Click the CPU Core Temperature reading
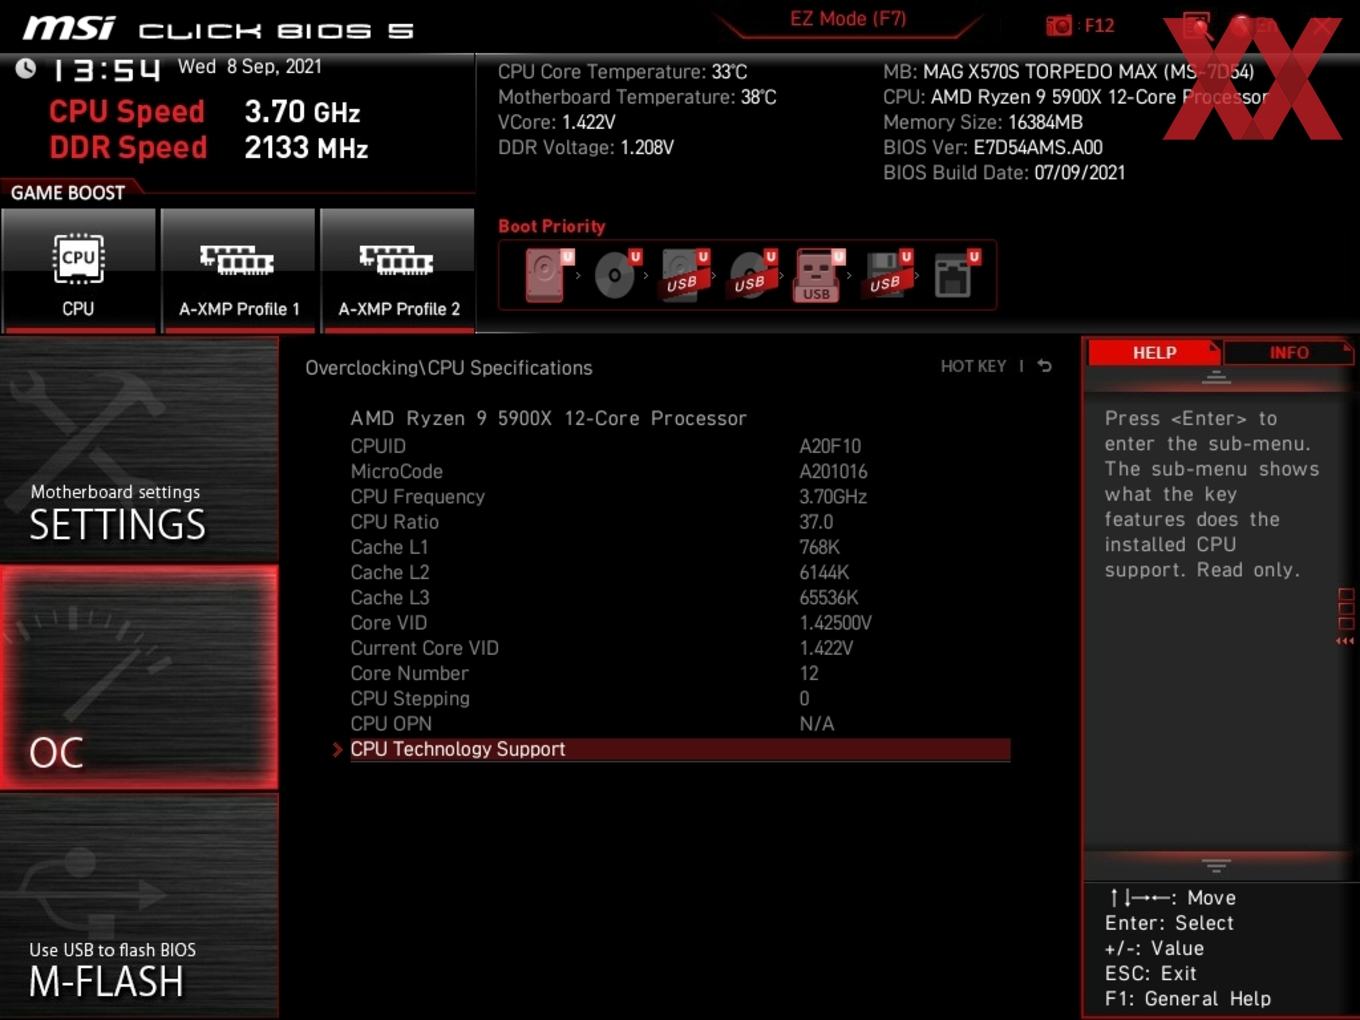This screenshot has height=1020, width=1360. (622, 72)
